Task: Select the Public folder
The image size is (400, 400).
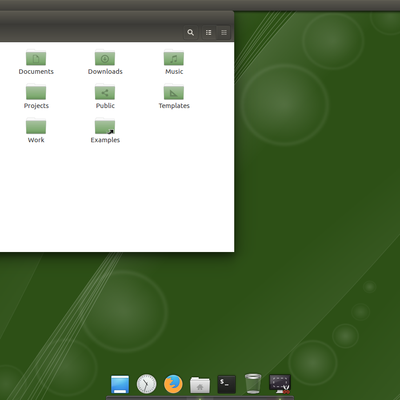Action: pos(105,96)
